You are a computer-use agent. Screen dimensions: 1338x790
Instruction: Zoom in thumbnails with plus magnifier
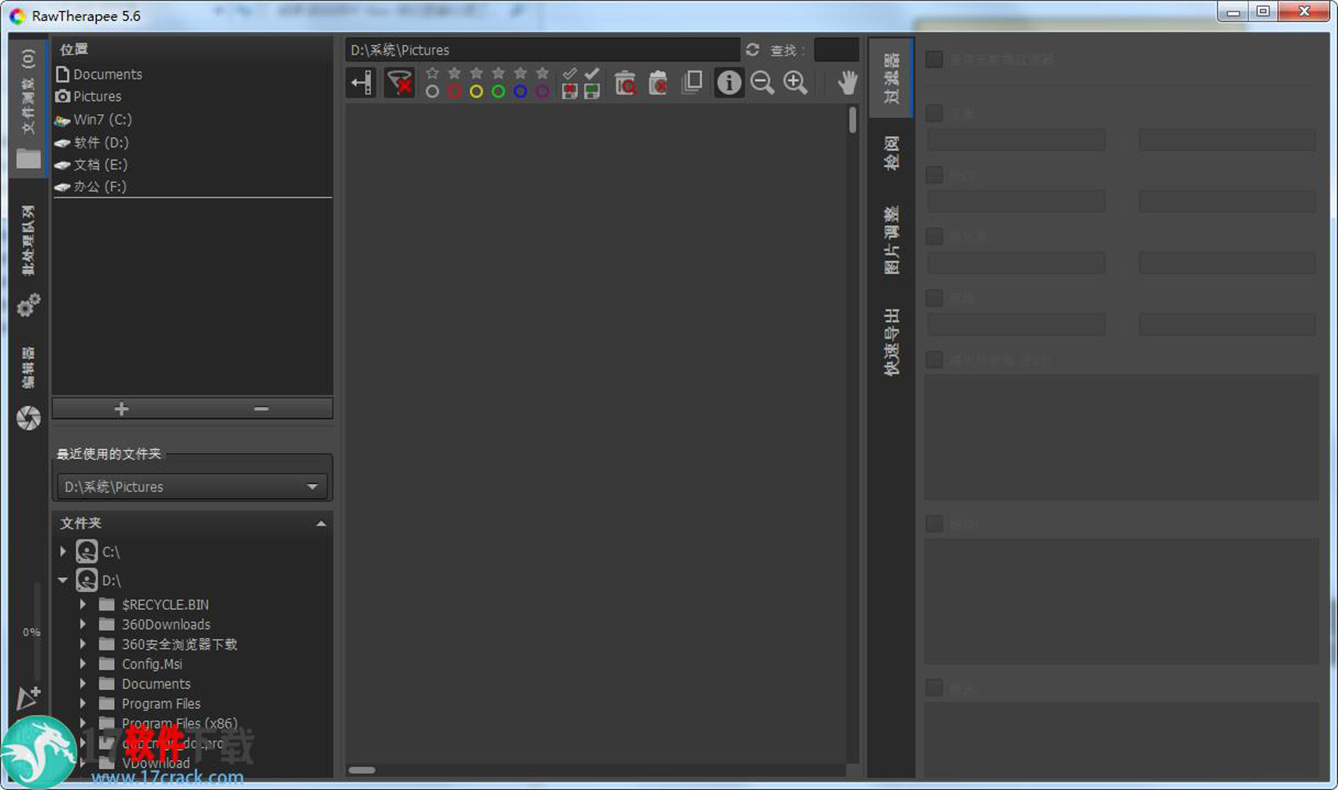795,83
